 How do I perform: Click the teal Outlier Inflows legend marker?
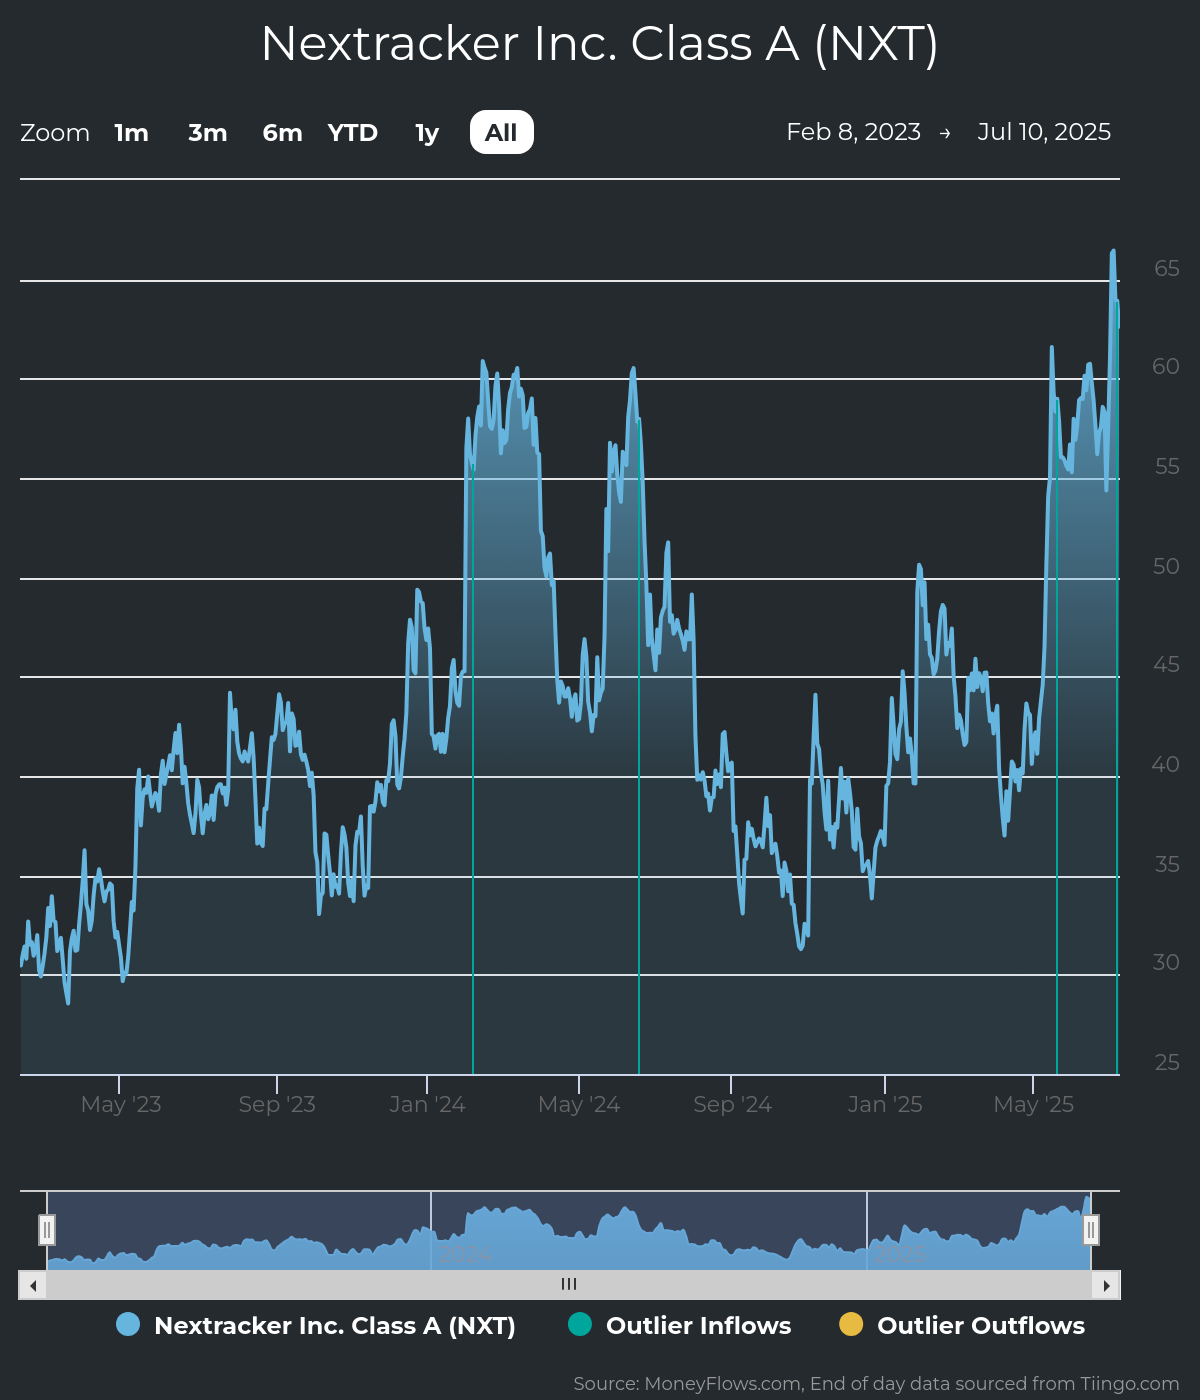[580, 1324]
